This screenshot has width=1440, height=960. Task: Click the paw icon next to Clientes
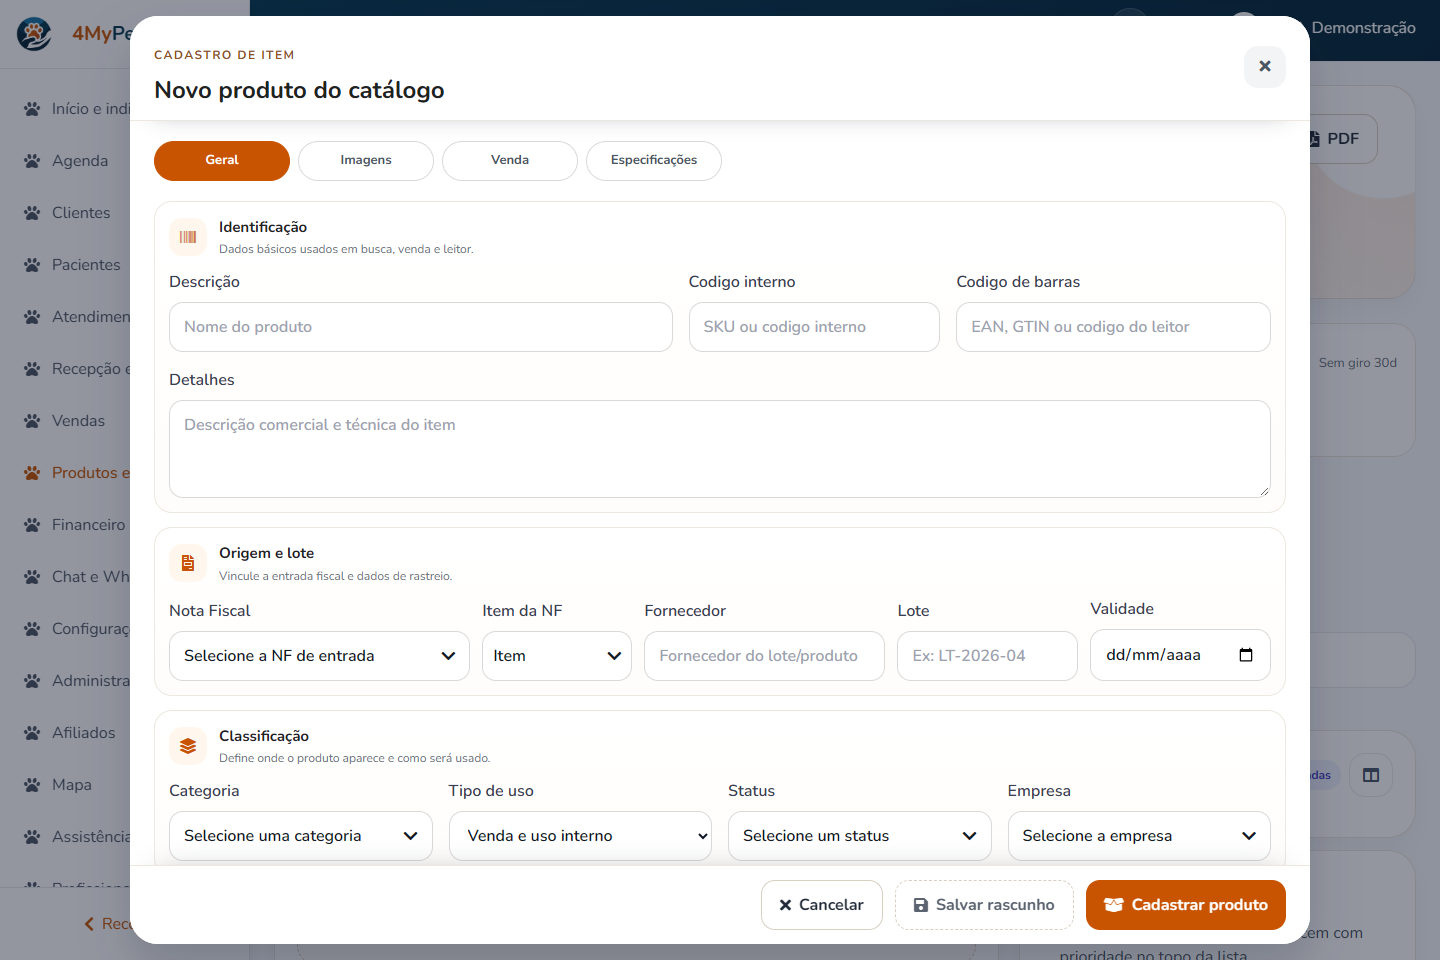pos(32,213)
